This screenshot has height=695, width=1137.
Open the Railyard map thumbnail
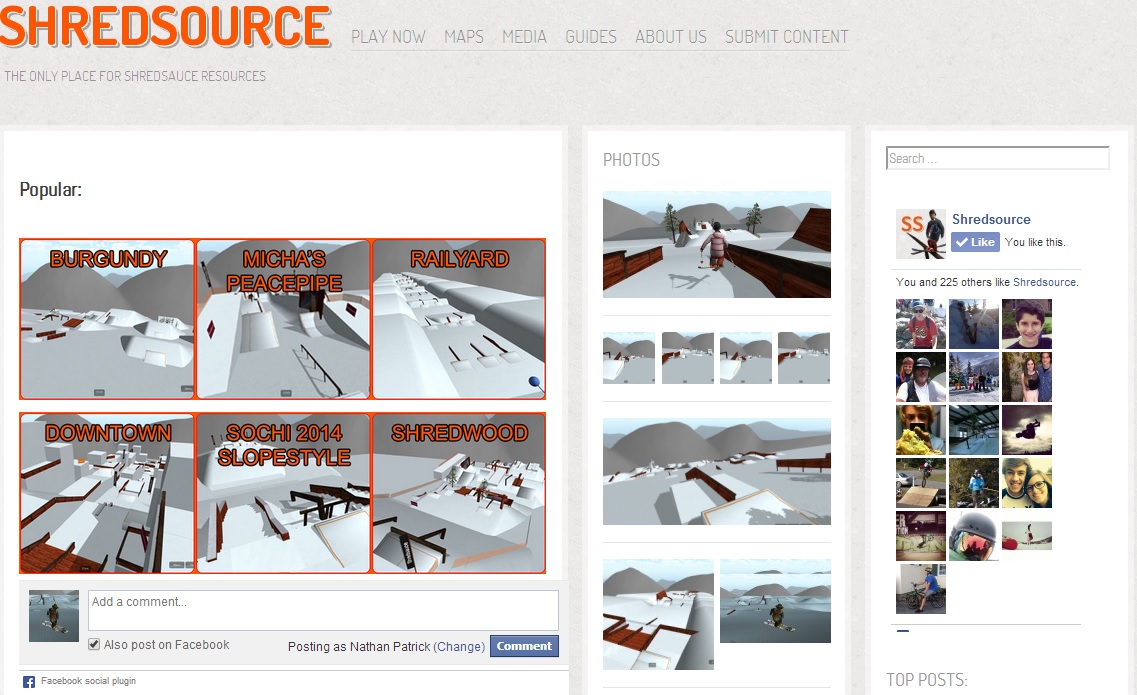point(459,319)
